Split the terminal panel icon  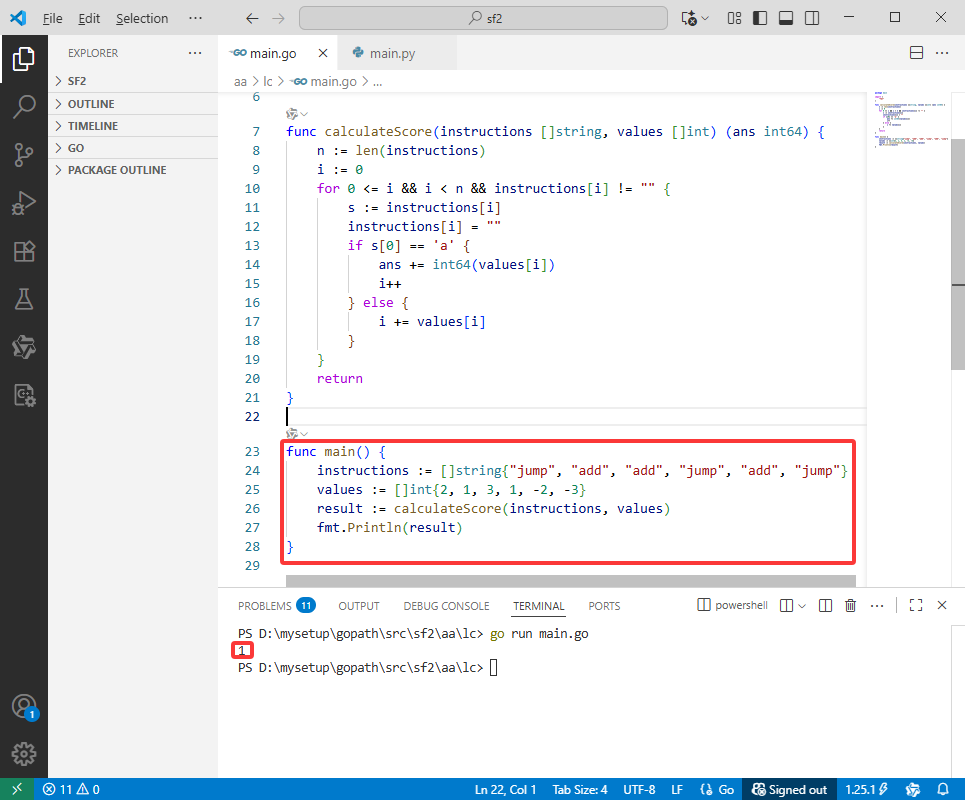(x=825, y=606)
